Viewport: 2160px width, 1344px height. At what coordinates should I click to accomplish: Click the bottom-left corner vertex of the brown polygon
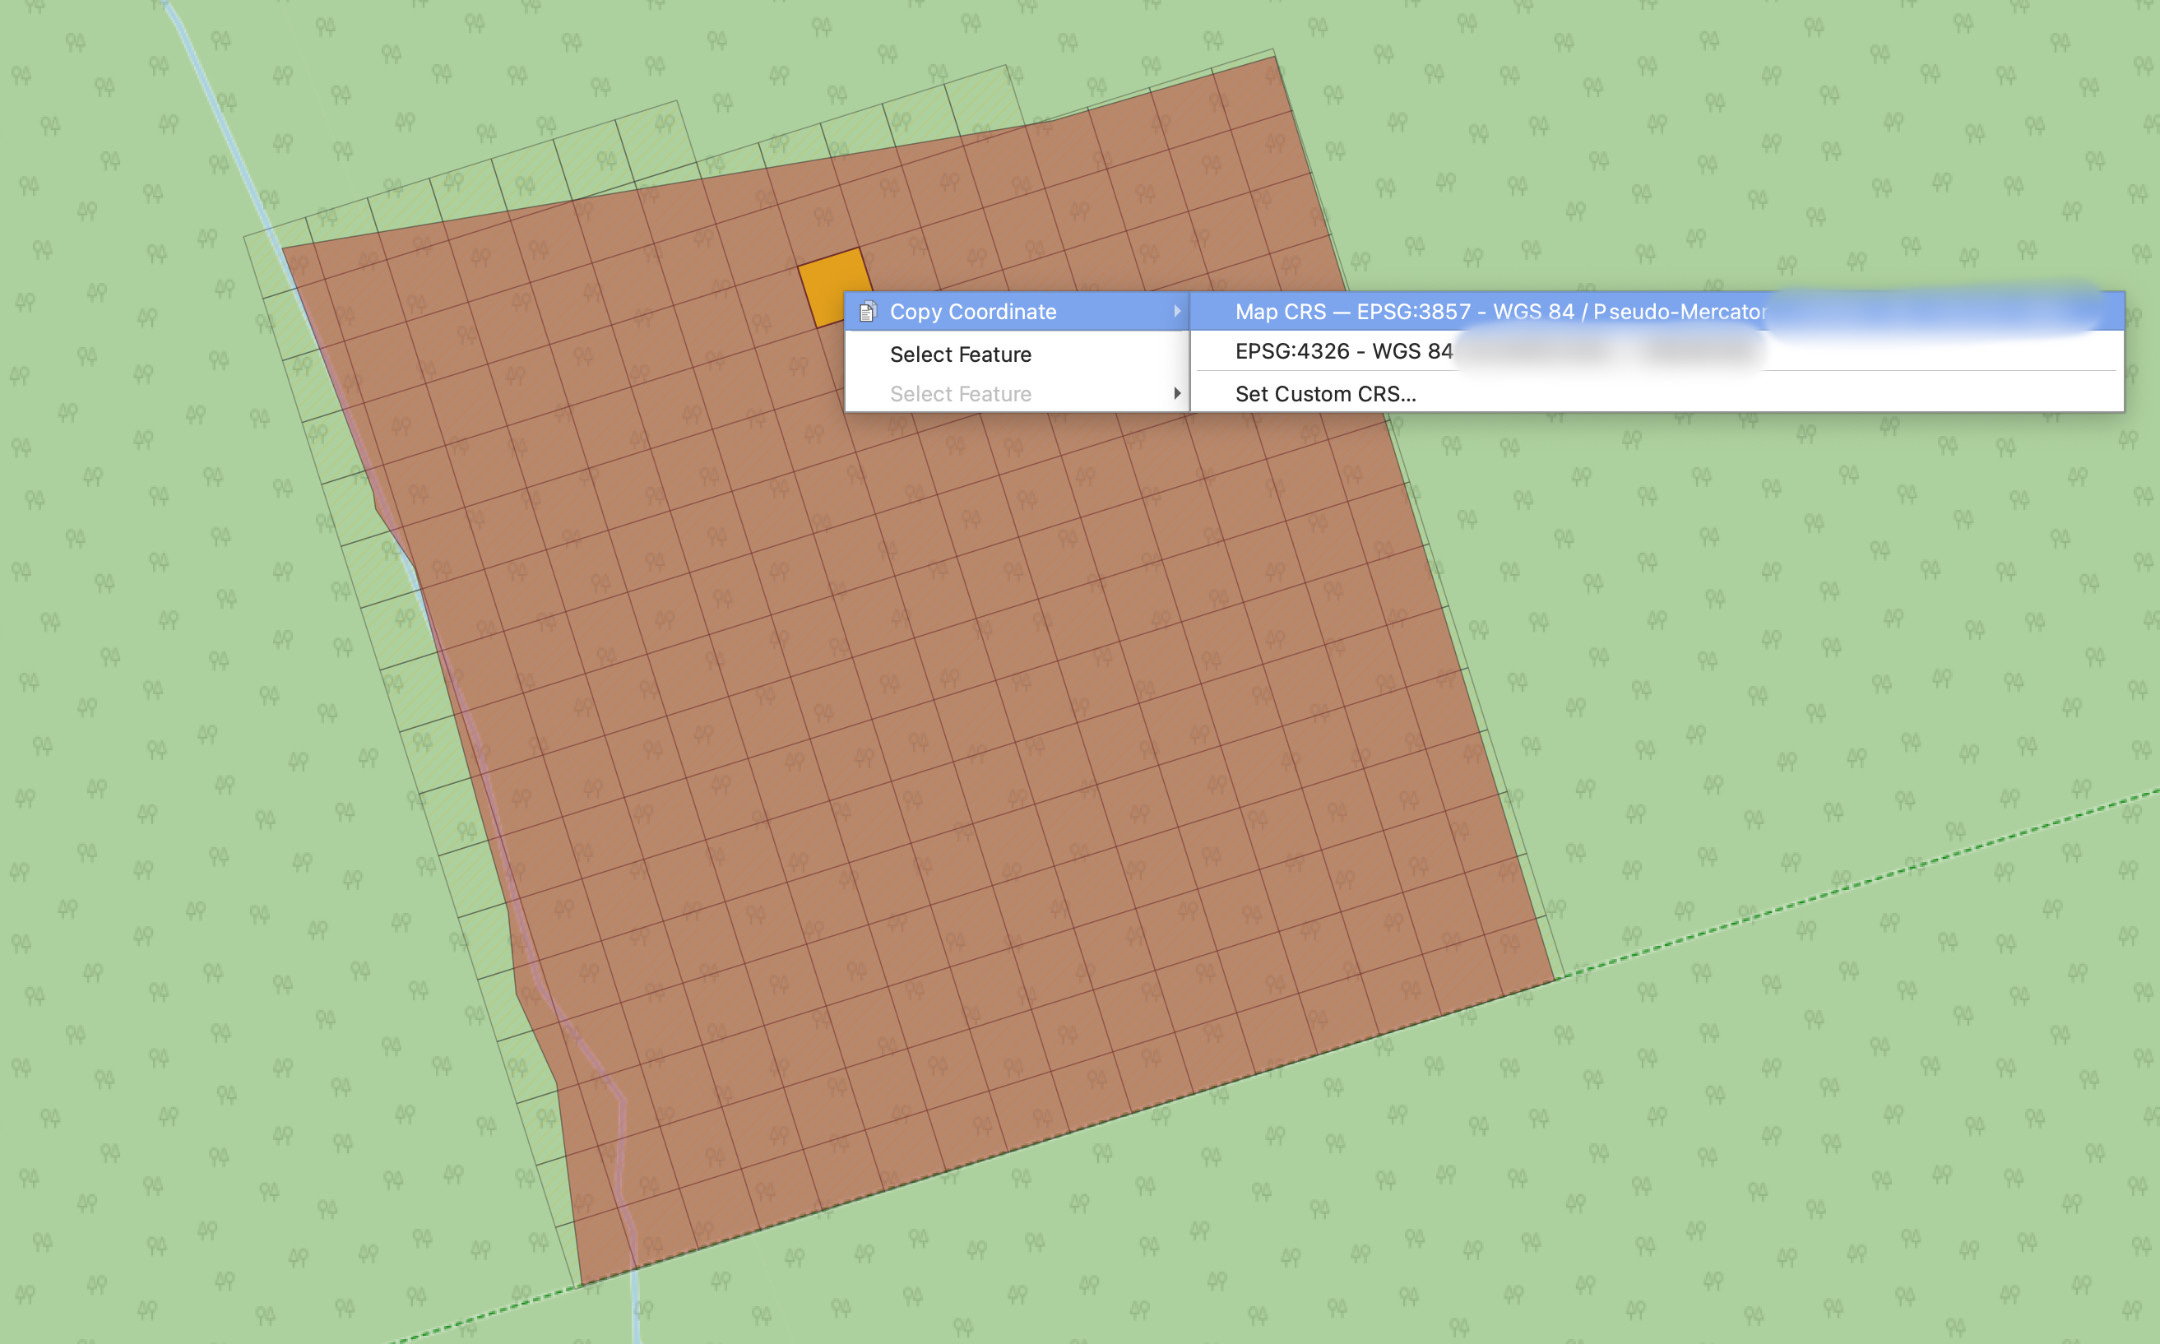click(x=582, y=1283)
